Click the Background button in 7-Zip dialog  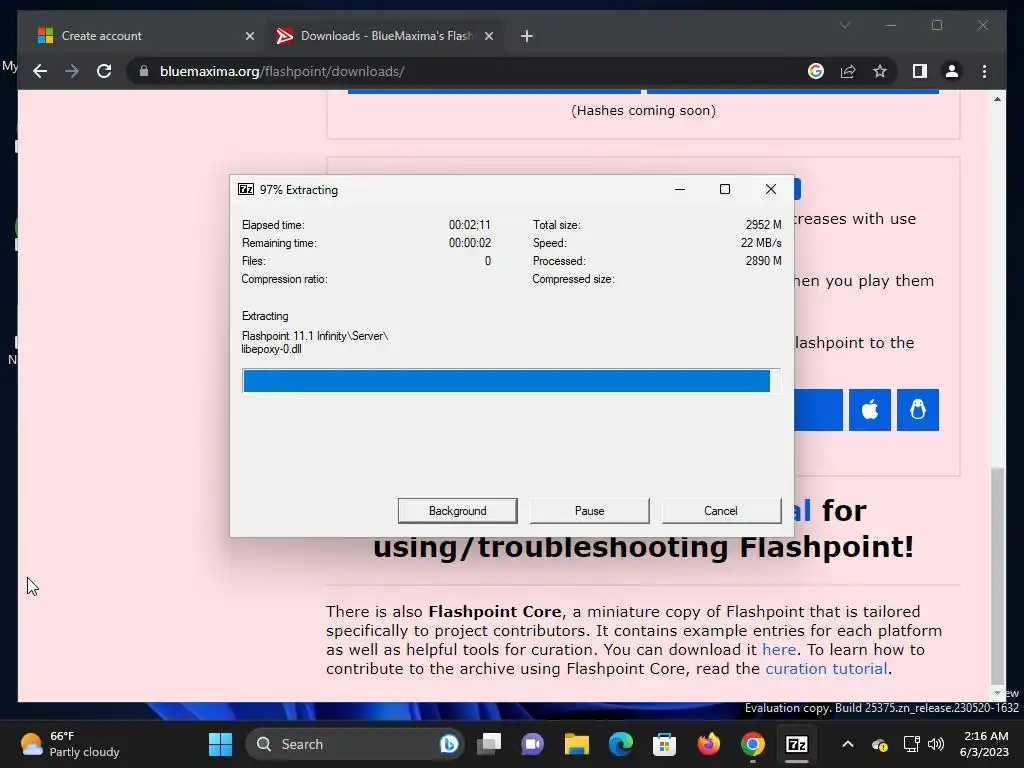457,511
